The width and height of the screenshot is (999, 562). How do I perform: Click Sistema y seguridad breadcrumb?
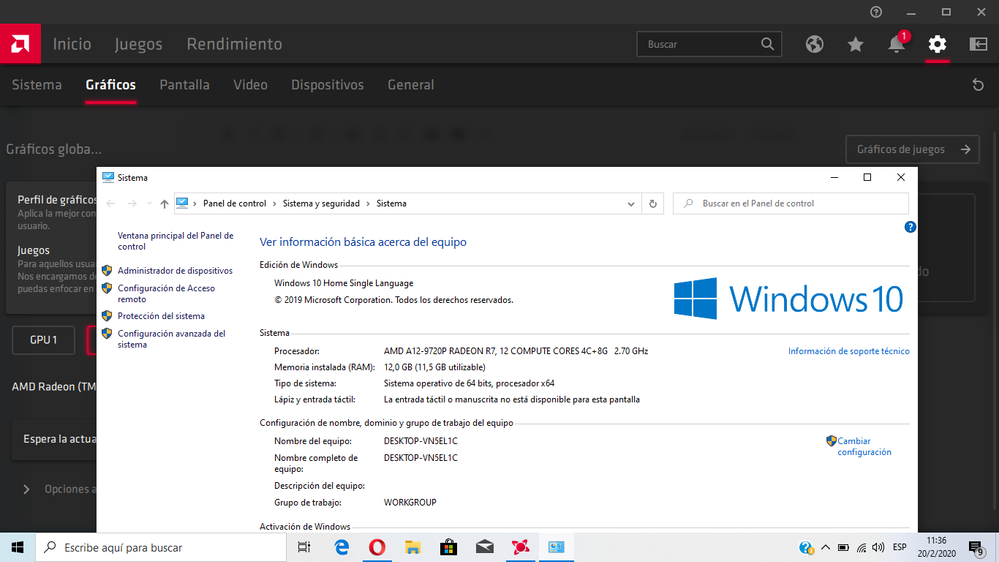(x=321, y=204)
